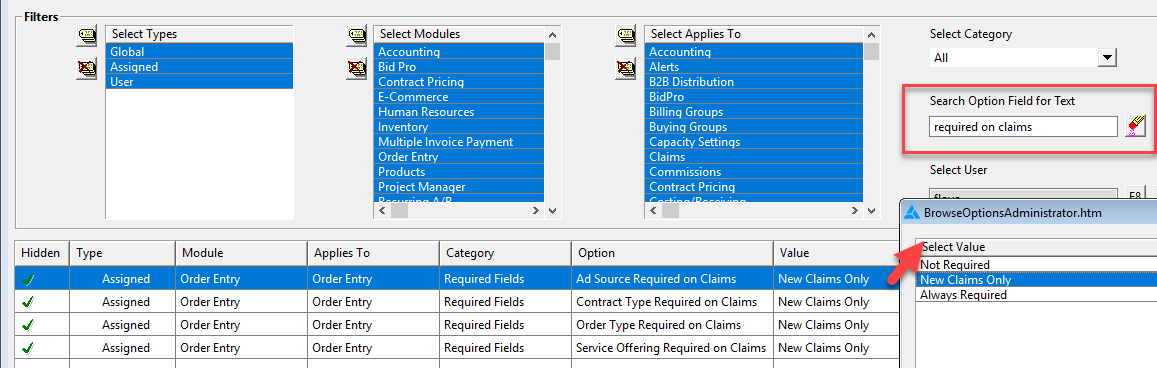1157x368 pixels.
Task: Select B2B Distribution in Applies To list
Action: (x=753, y=82)
